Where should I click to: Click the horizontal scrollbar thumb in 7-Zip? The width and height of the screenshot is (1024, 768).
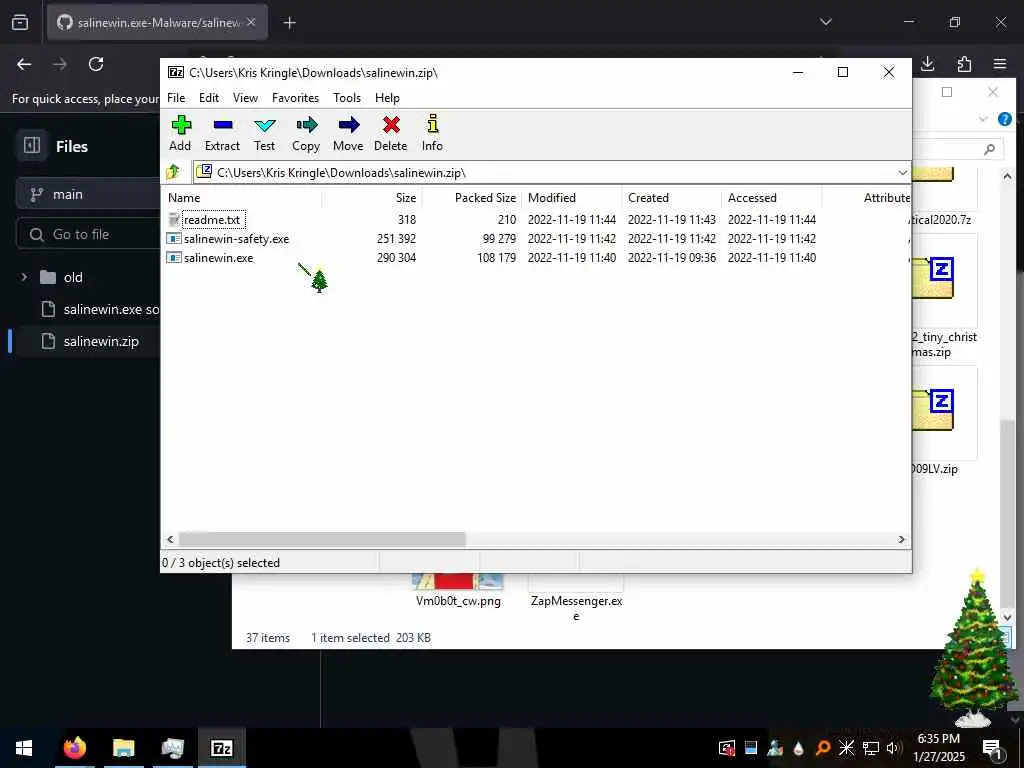click(322, 539)
